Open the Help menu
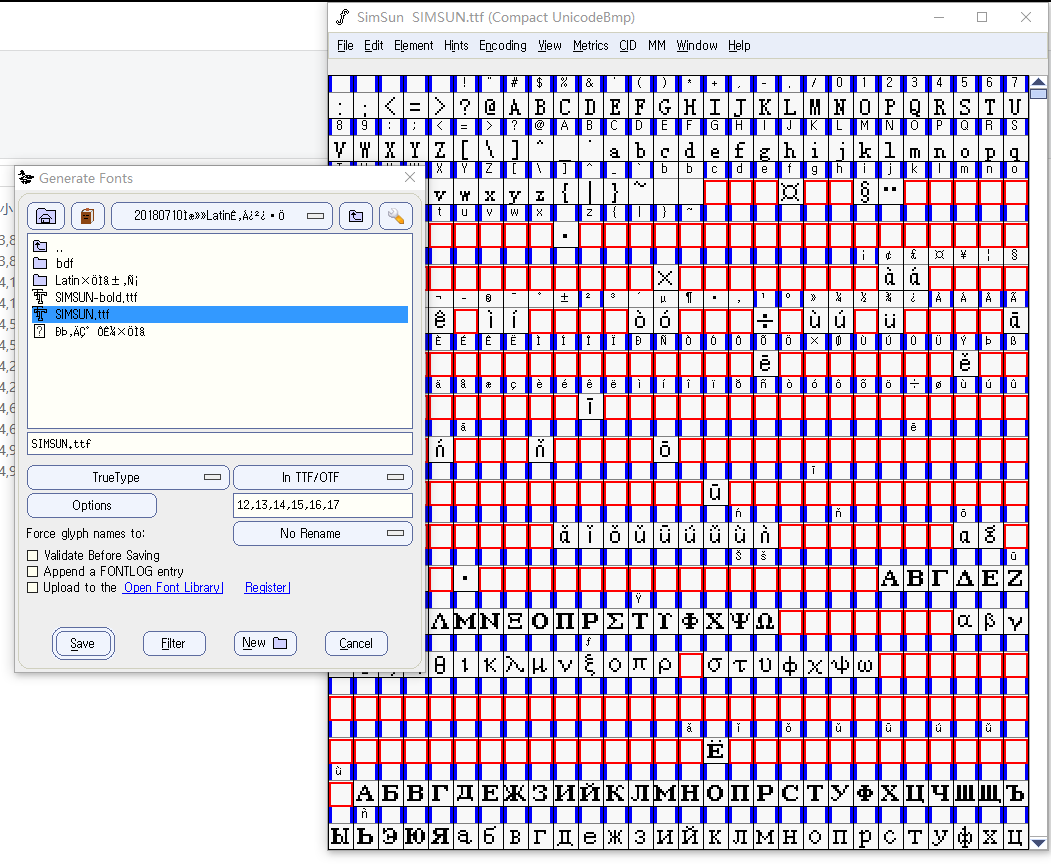This screenshot has height=868, width=1051. point(739,46)
